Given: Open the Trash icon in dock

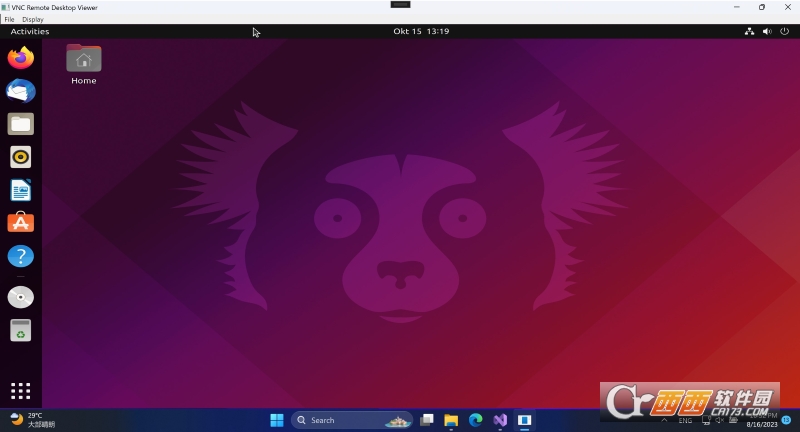Looking at the screenshot, I should coord(20,331).
